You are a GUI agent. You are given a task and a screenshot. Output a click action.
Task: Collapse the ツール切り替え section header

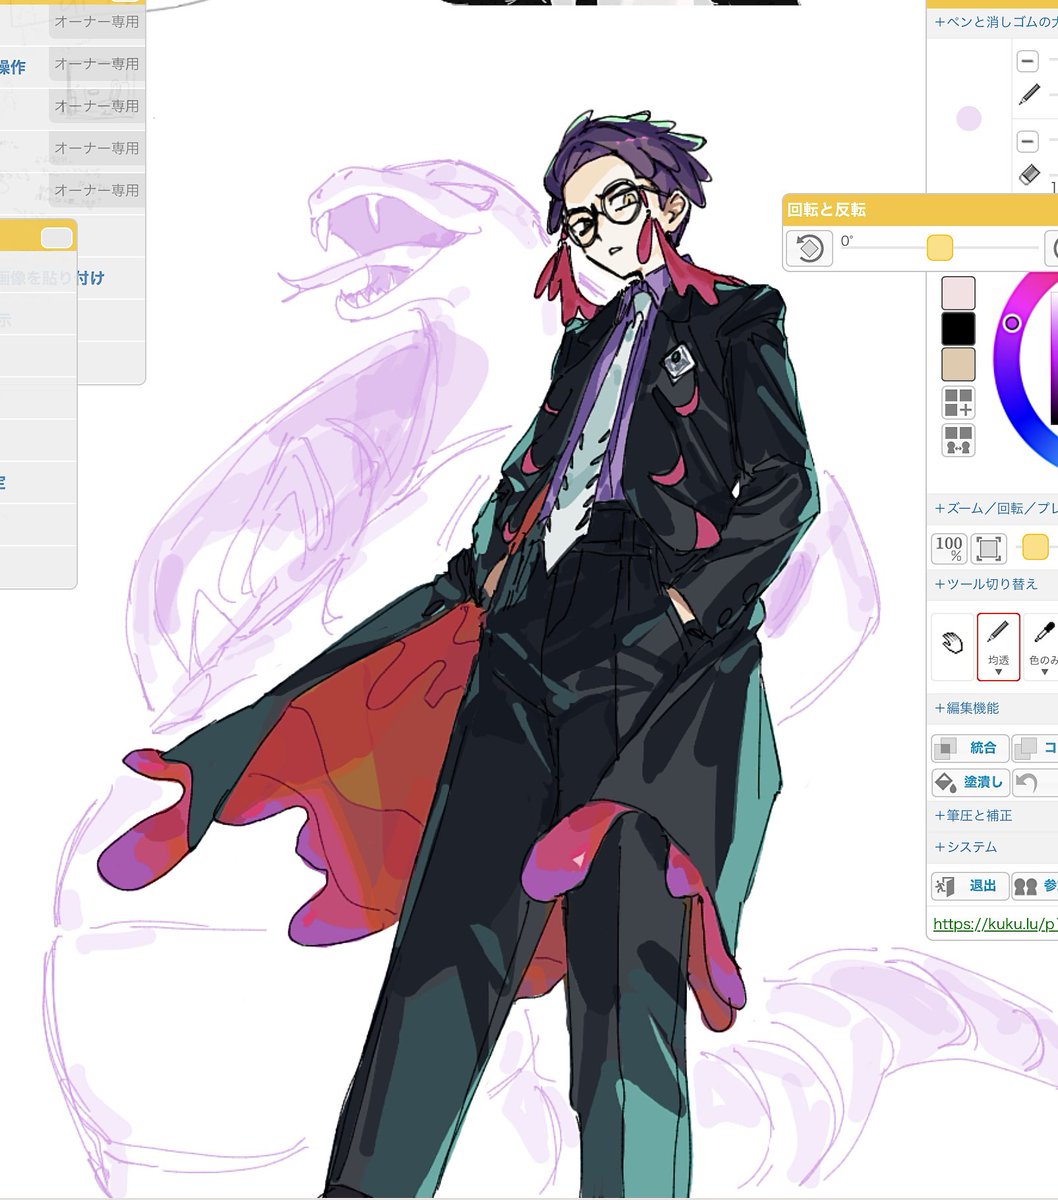(x=992, y=584)
